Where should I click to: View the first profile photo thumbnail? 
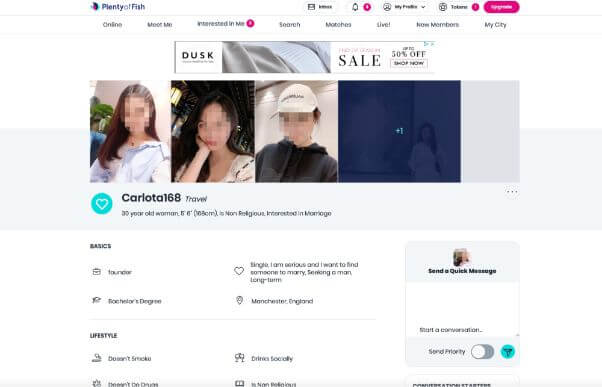130,131
